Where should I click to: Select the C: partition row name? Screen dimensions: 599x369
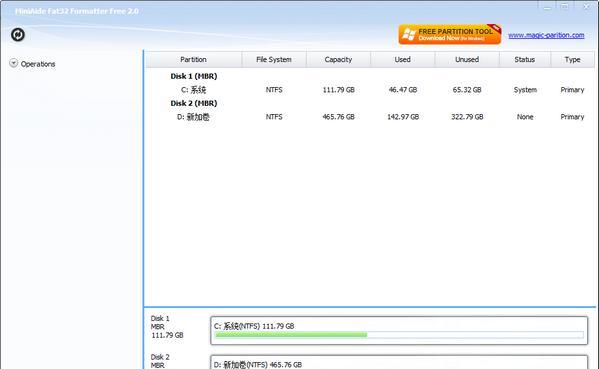(193, 90)
